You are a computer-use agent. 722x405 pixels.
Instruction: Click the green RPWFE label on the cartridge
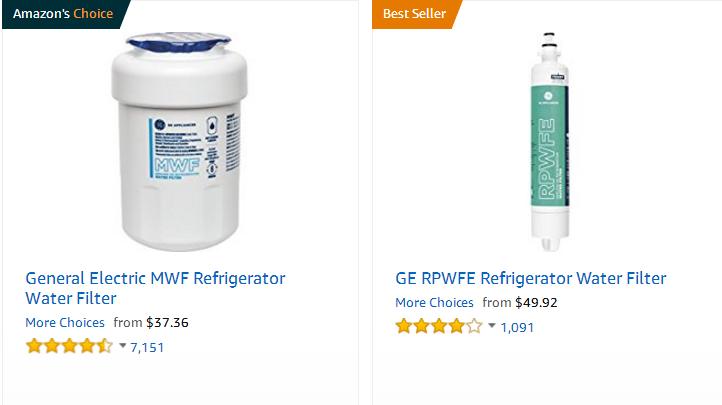pos(550,146)
